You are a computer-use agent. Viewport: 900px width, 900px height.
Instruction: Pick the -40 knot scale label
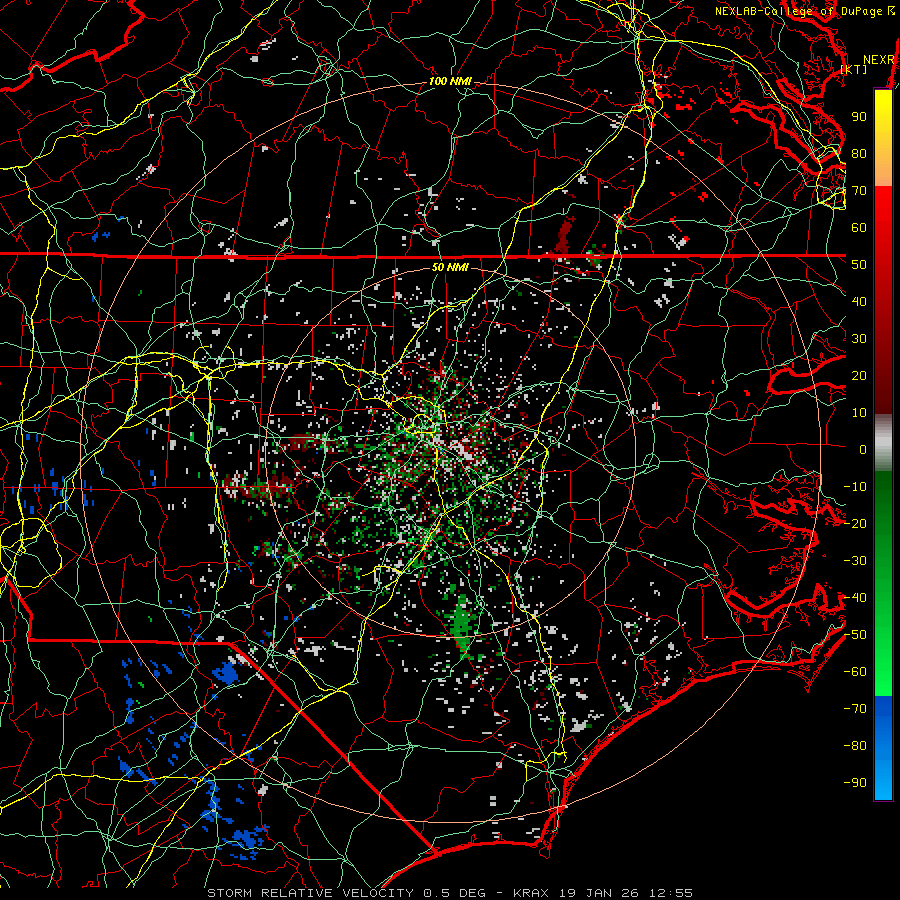(x=855, y=598)
